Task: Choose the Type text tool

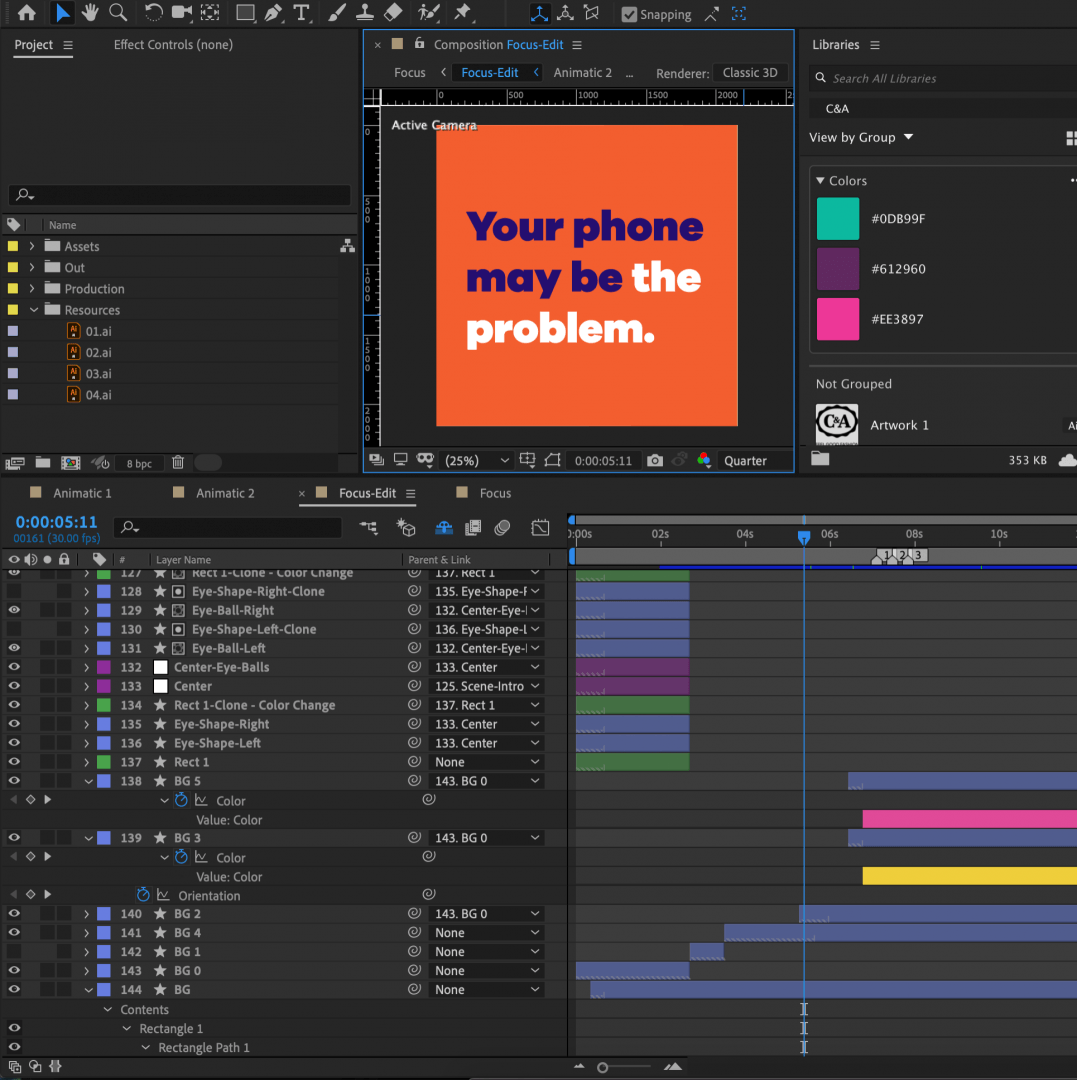Action: pos(300,13)
